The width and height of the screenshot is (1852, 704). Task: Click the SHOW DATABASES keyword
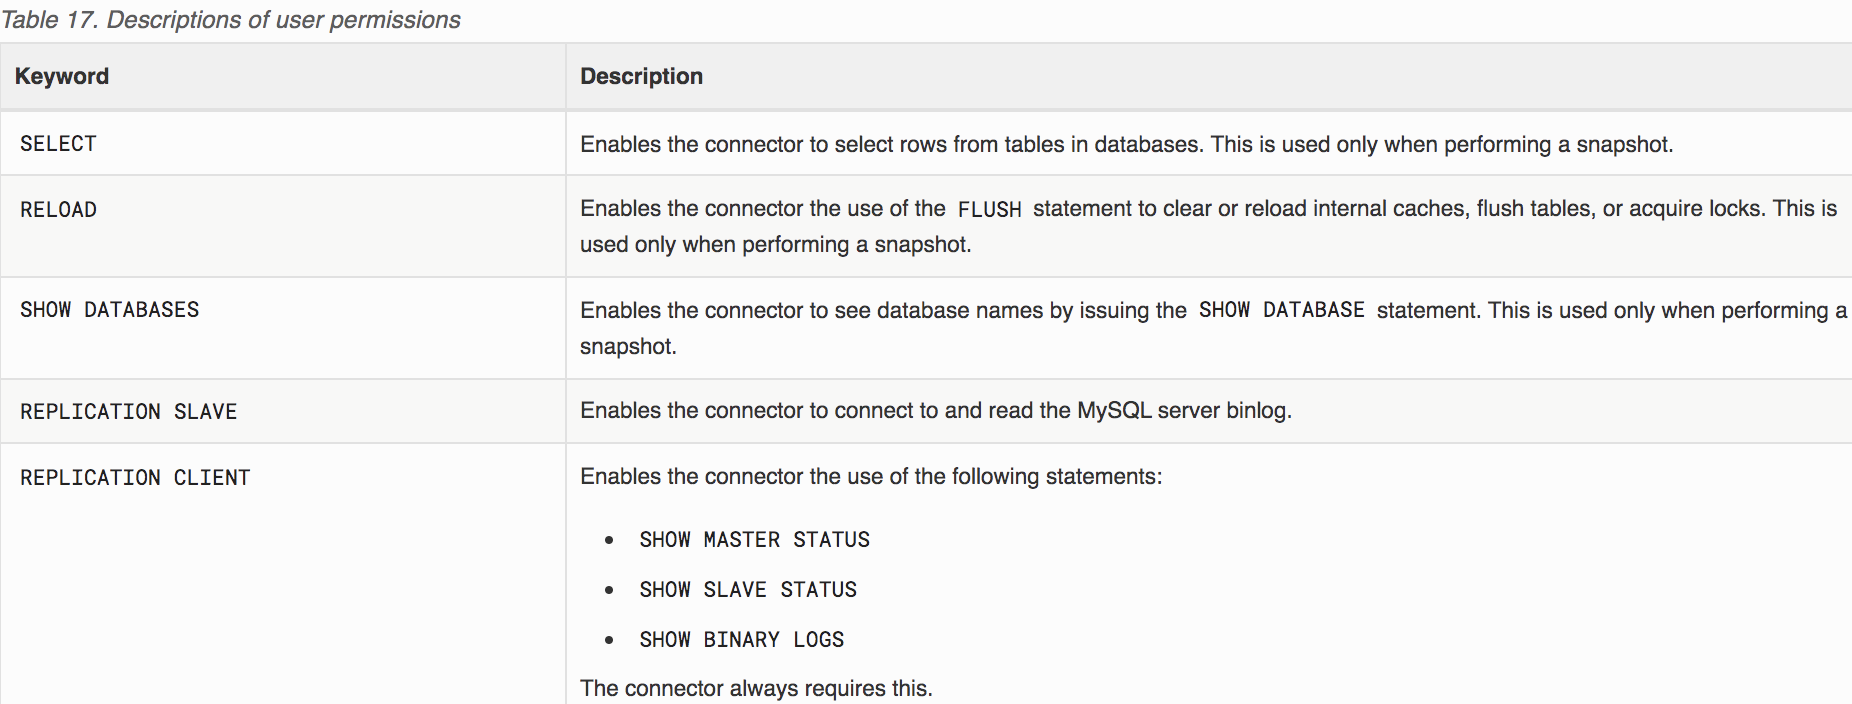(x=110, y=310)
